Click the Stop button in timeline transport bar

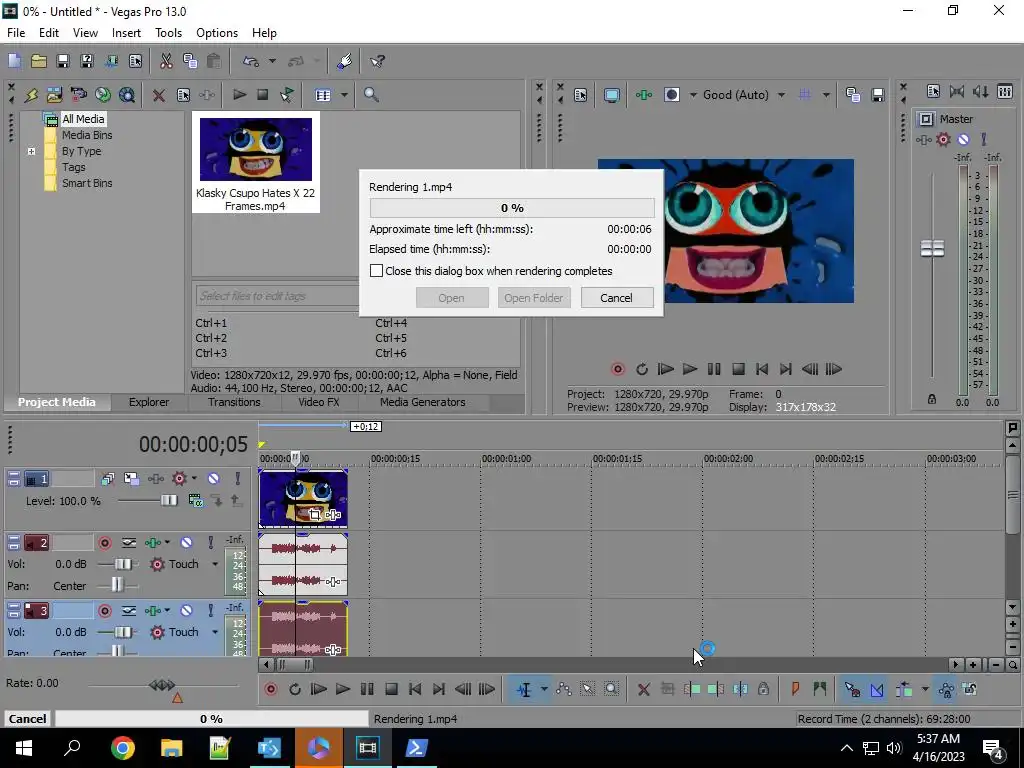coord(391,689)
